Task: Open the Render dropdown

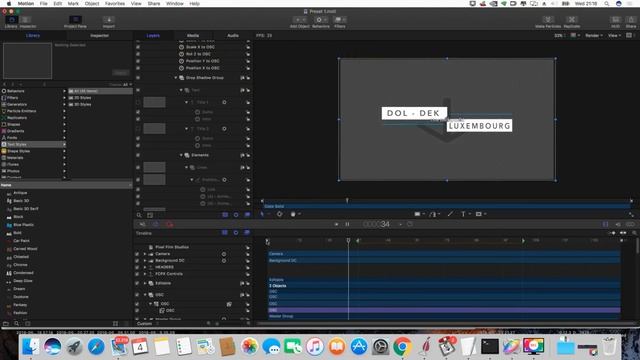Action: 594,36
